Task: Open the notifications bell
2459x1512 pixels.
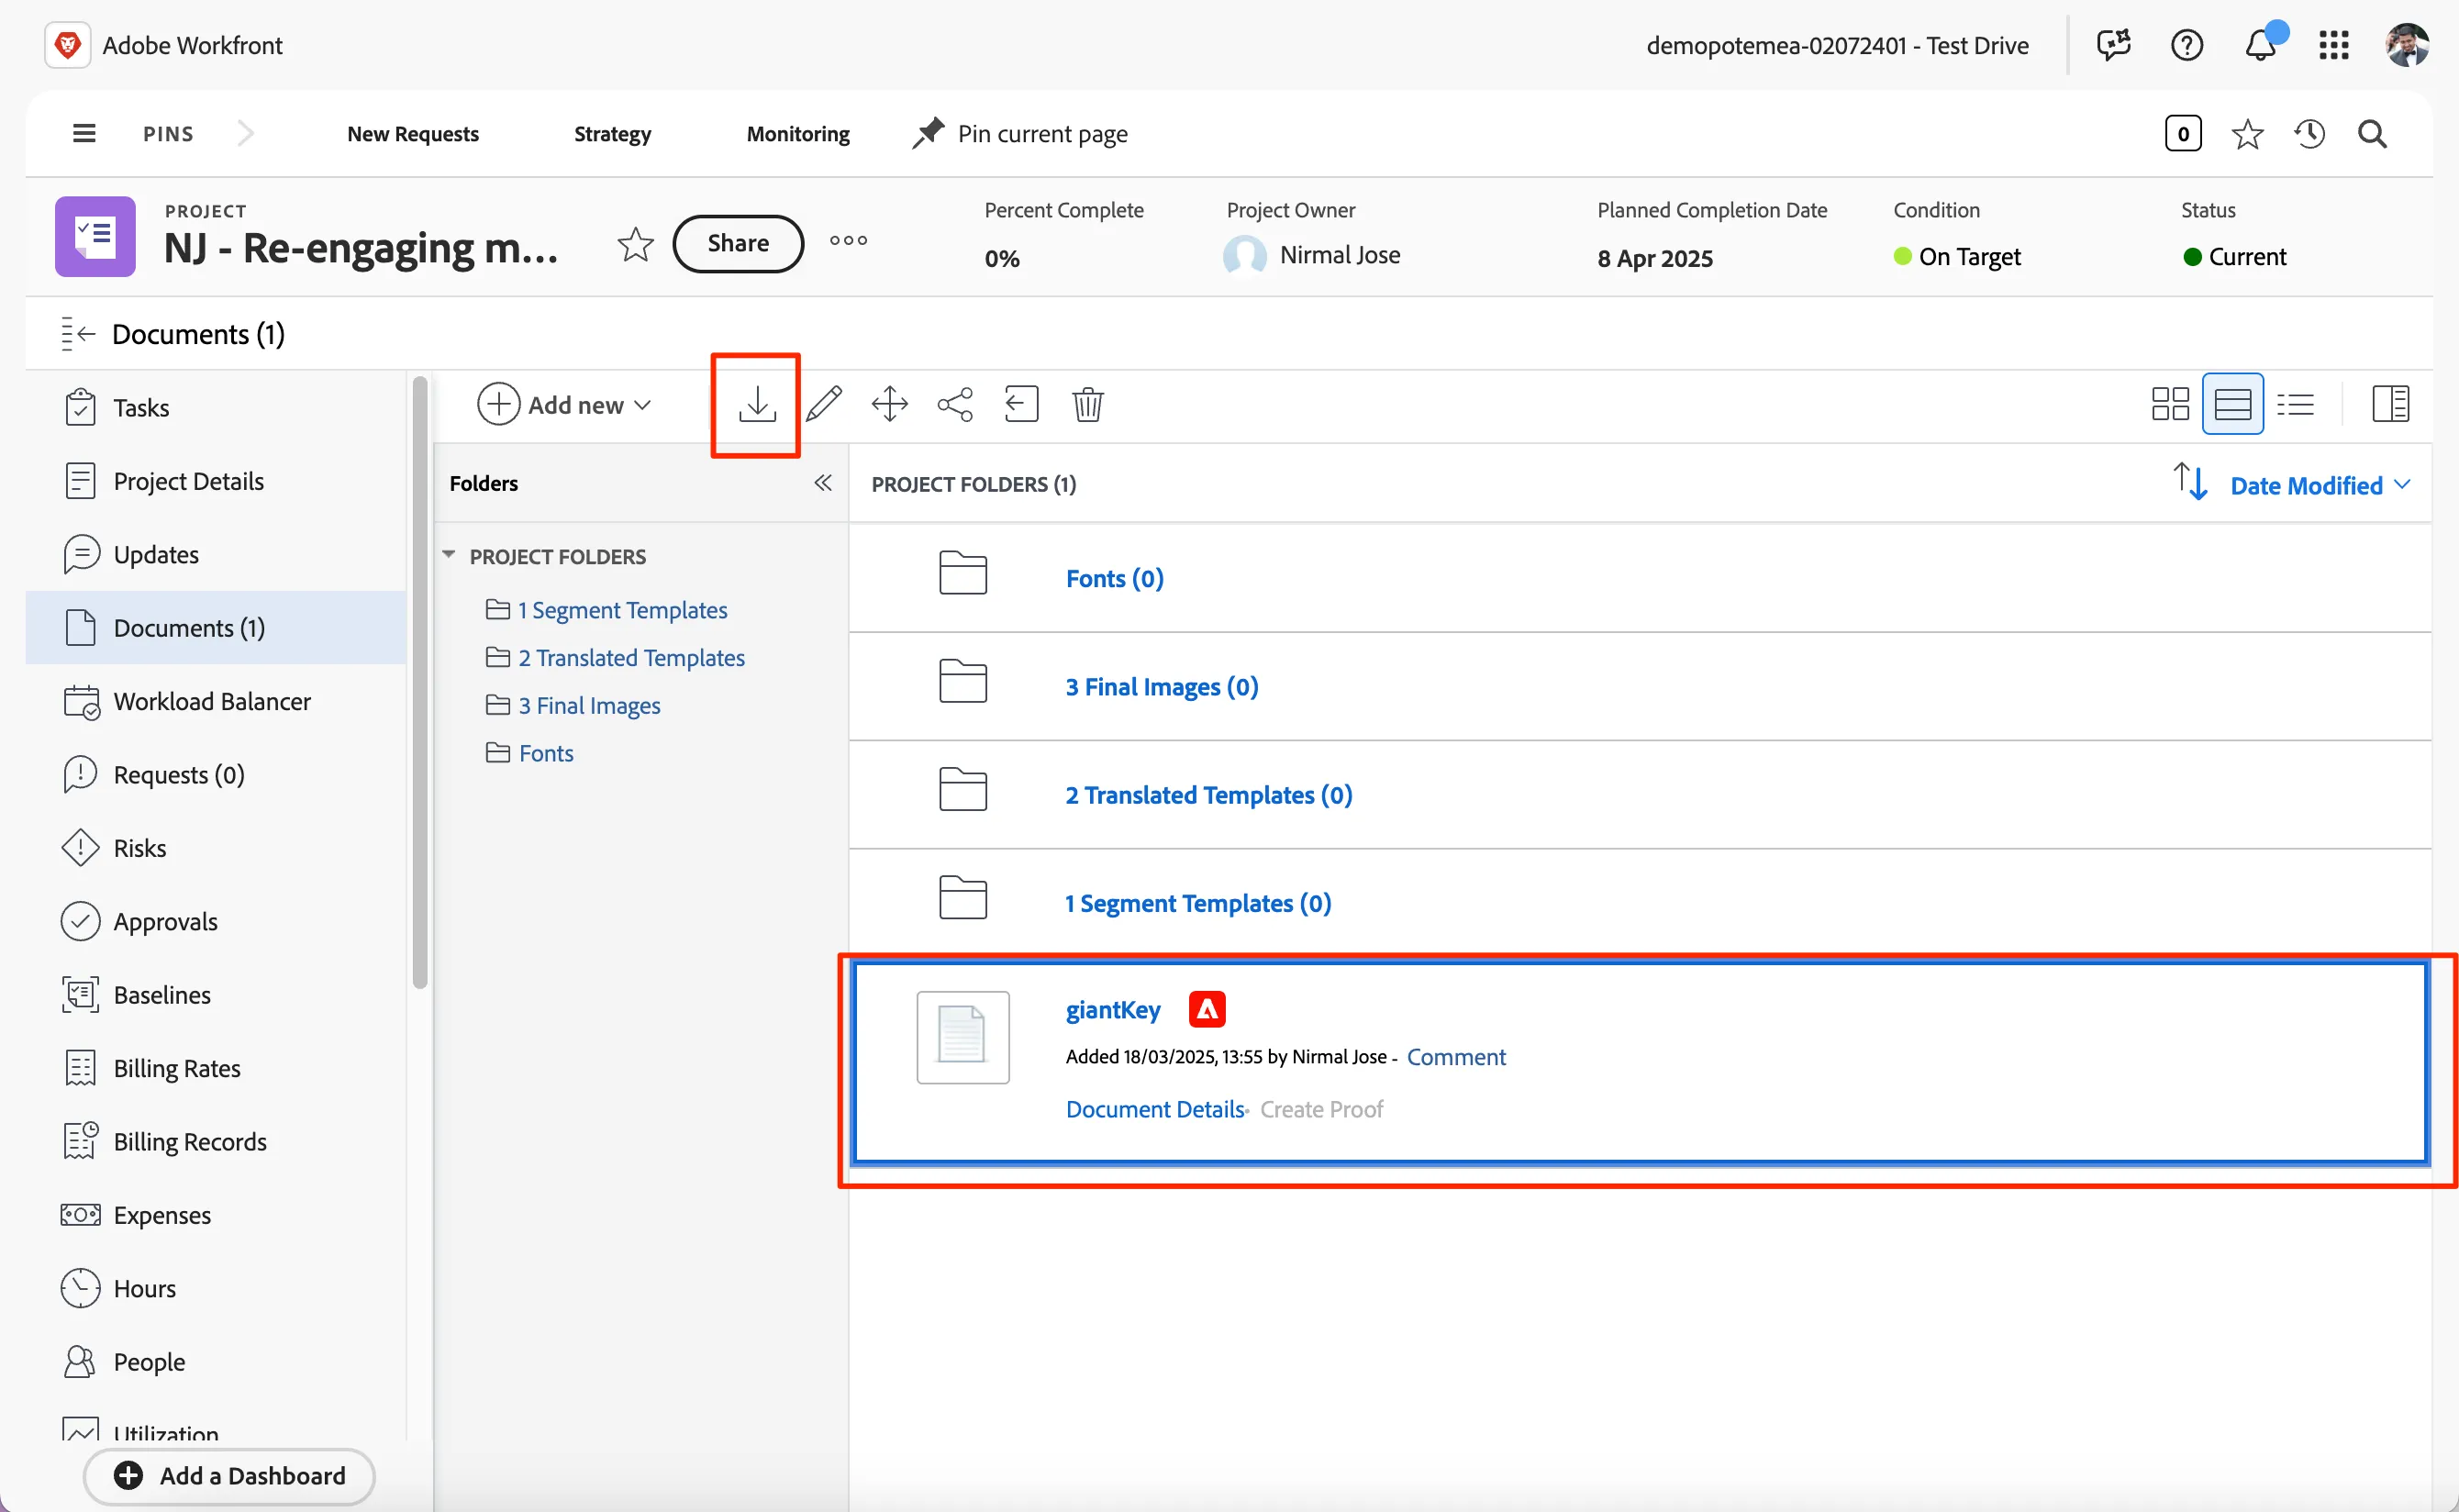Action: click(x=2262, y=44)
